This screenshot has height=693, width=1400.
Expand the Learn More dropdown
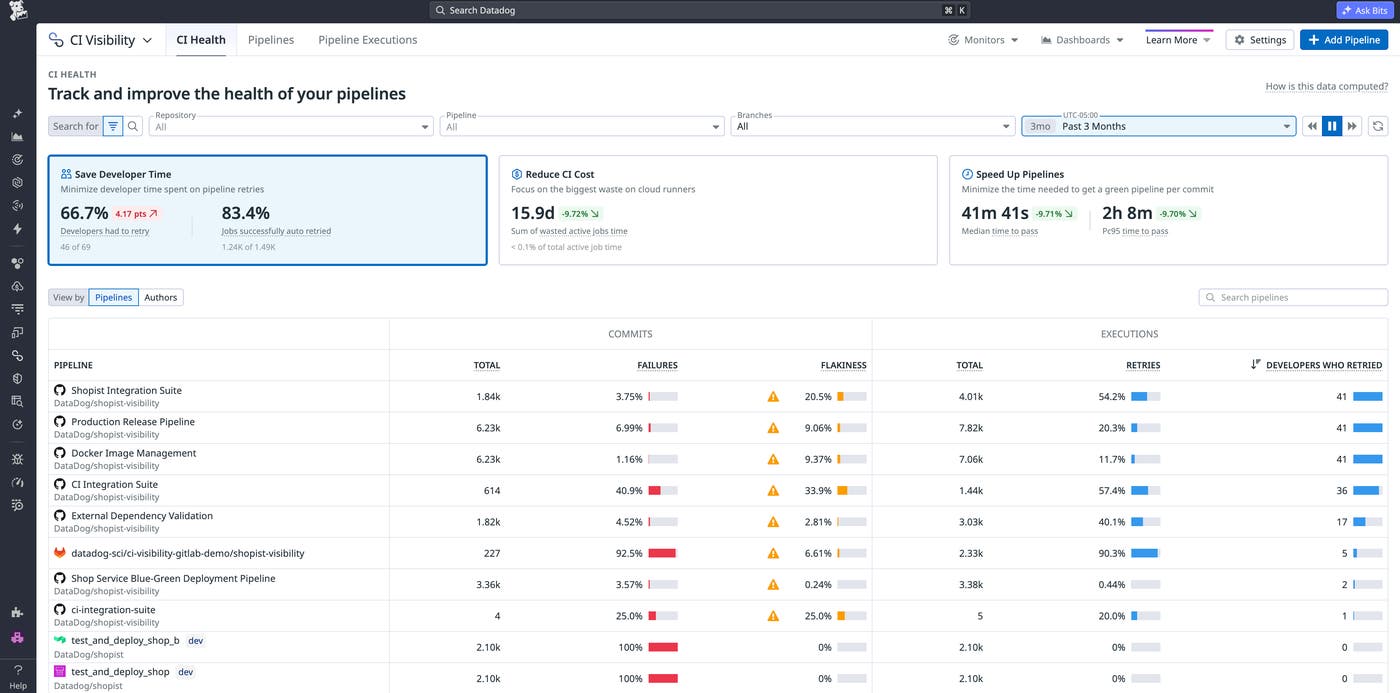click(x=1179, y=40)
